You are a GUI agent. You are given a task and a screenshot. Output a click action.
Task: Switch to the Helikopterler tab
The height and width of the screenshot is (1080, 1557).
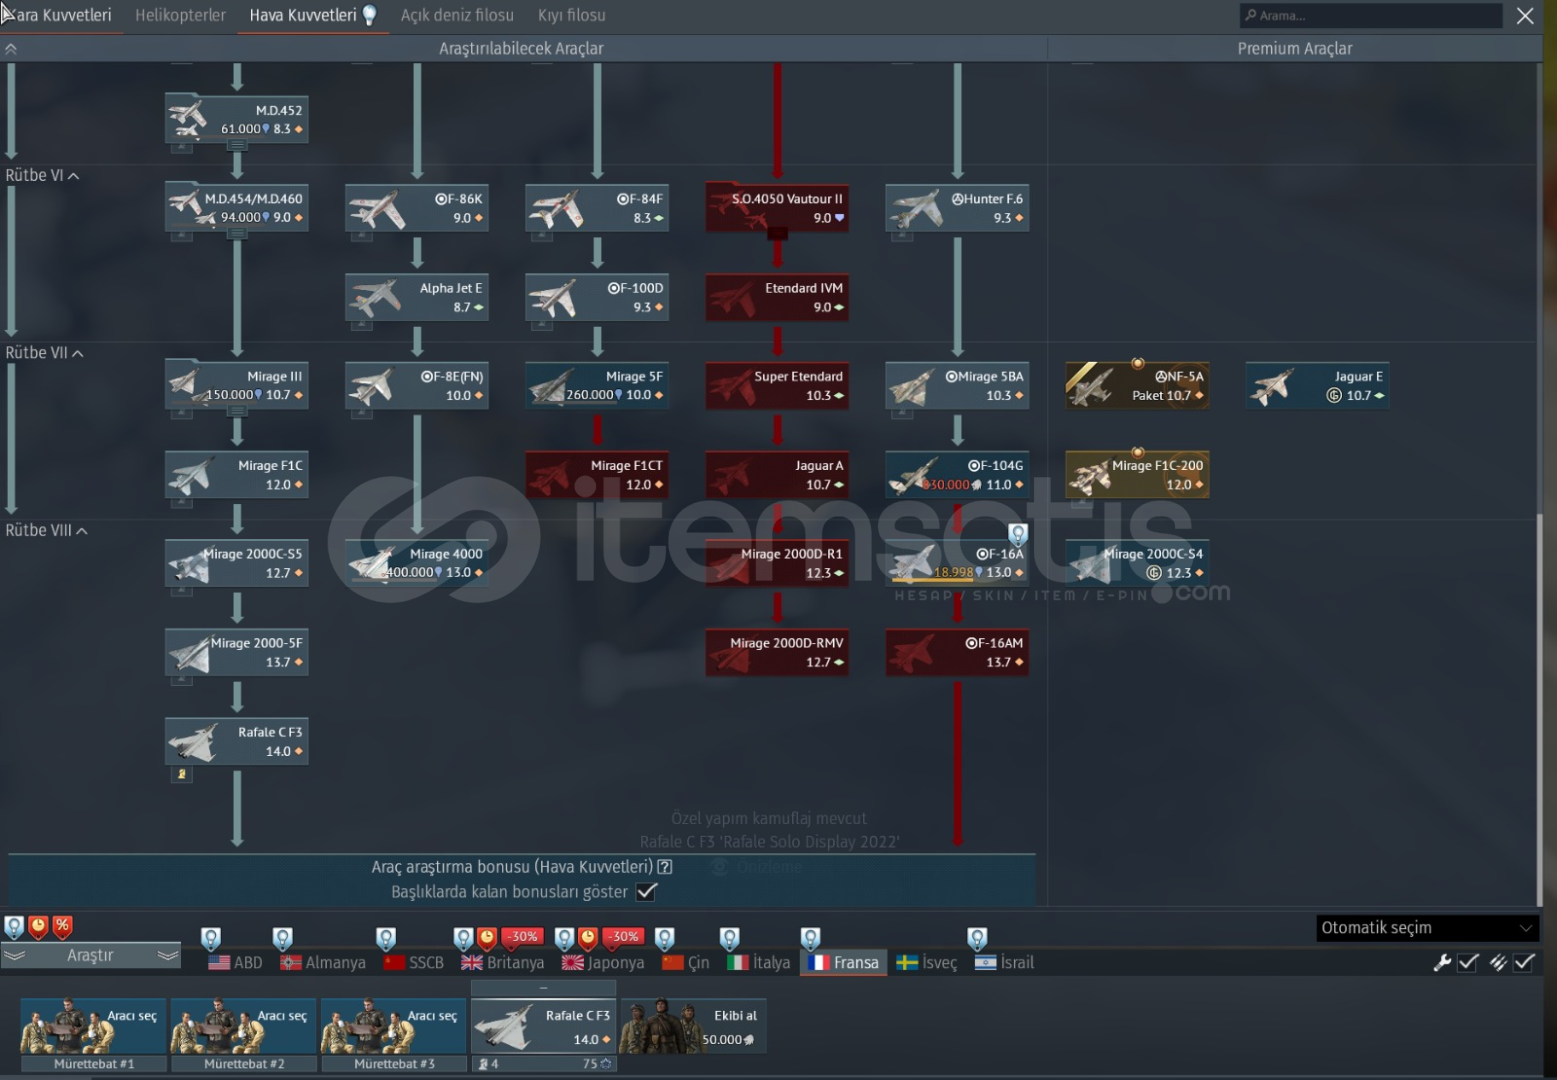coord(181,16)
